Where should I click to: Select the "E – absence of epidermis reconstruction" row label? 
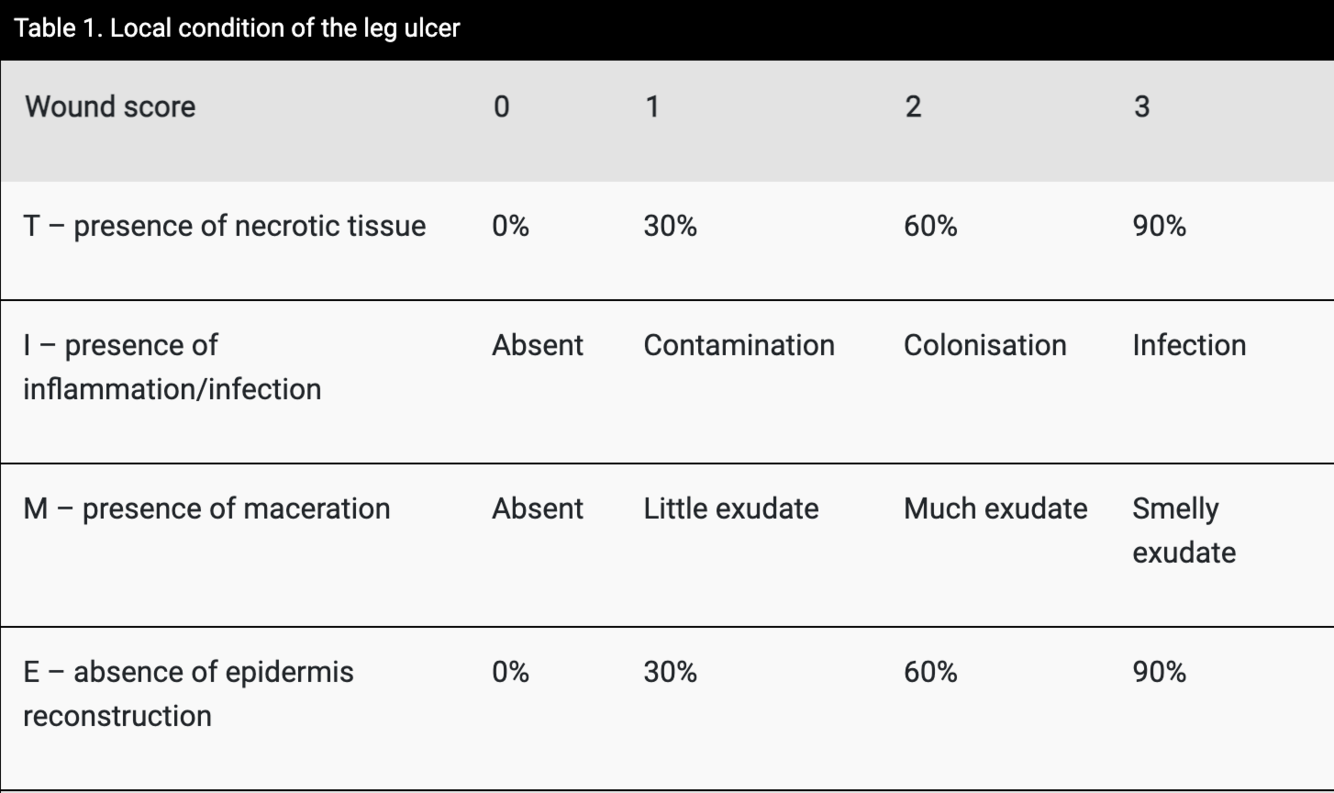coord(188,693)
